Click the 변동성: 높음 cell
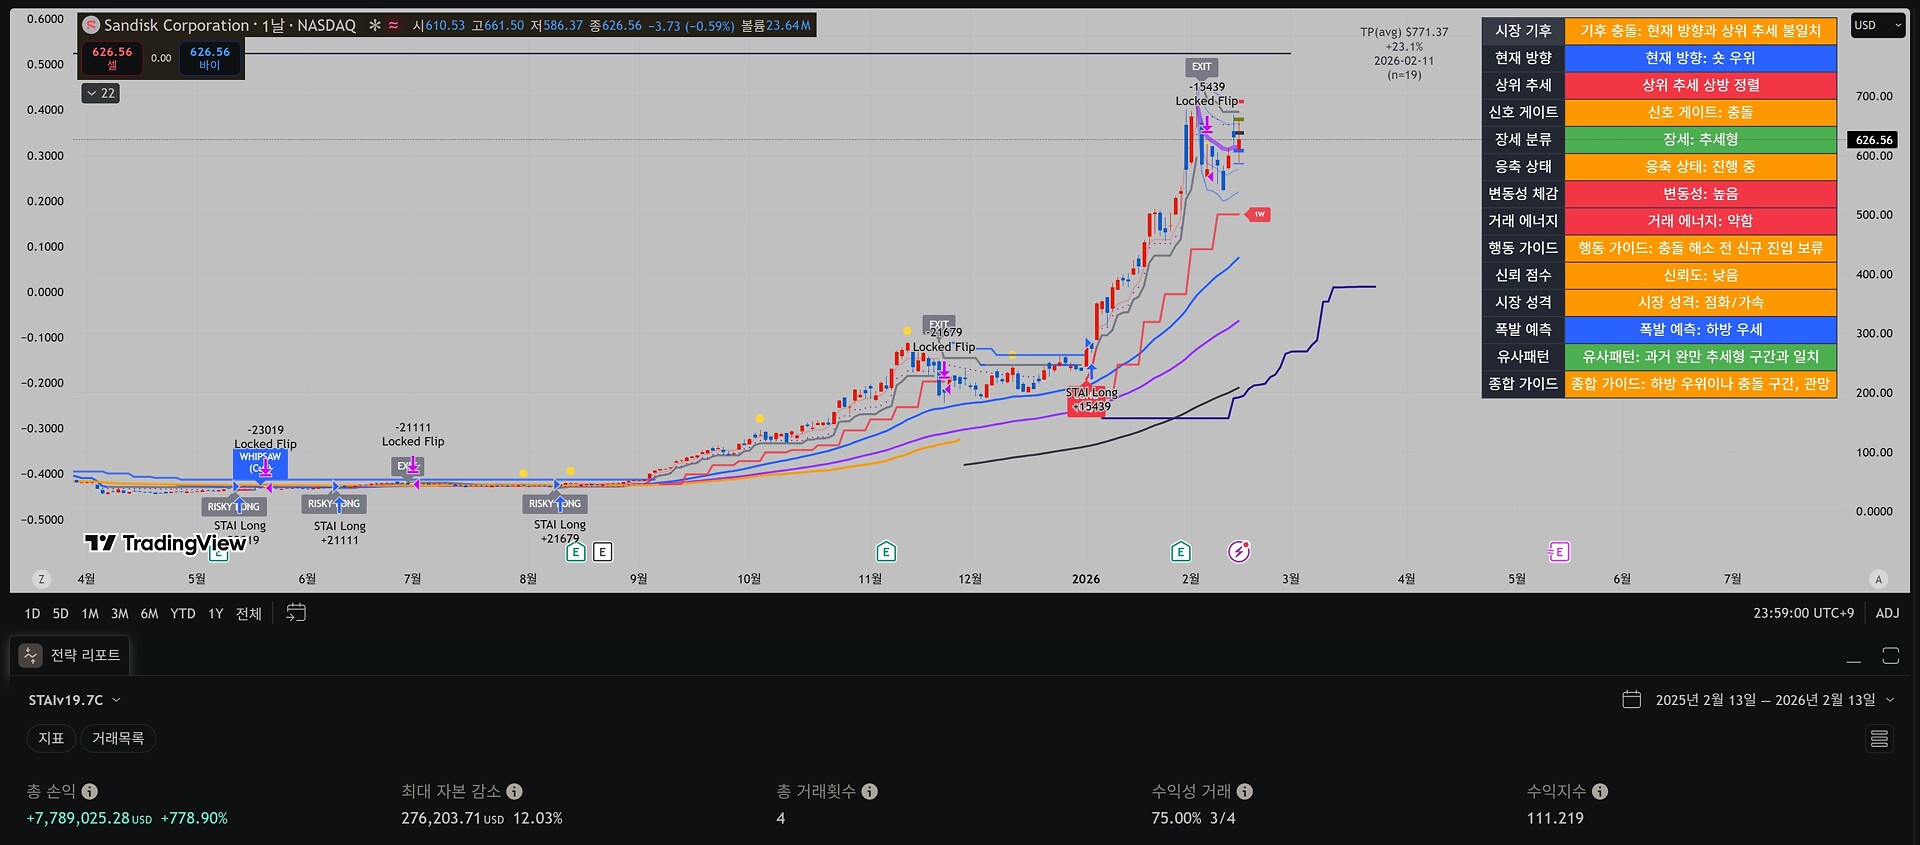The image size is (1920, 845). (1700, 193)
